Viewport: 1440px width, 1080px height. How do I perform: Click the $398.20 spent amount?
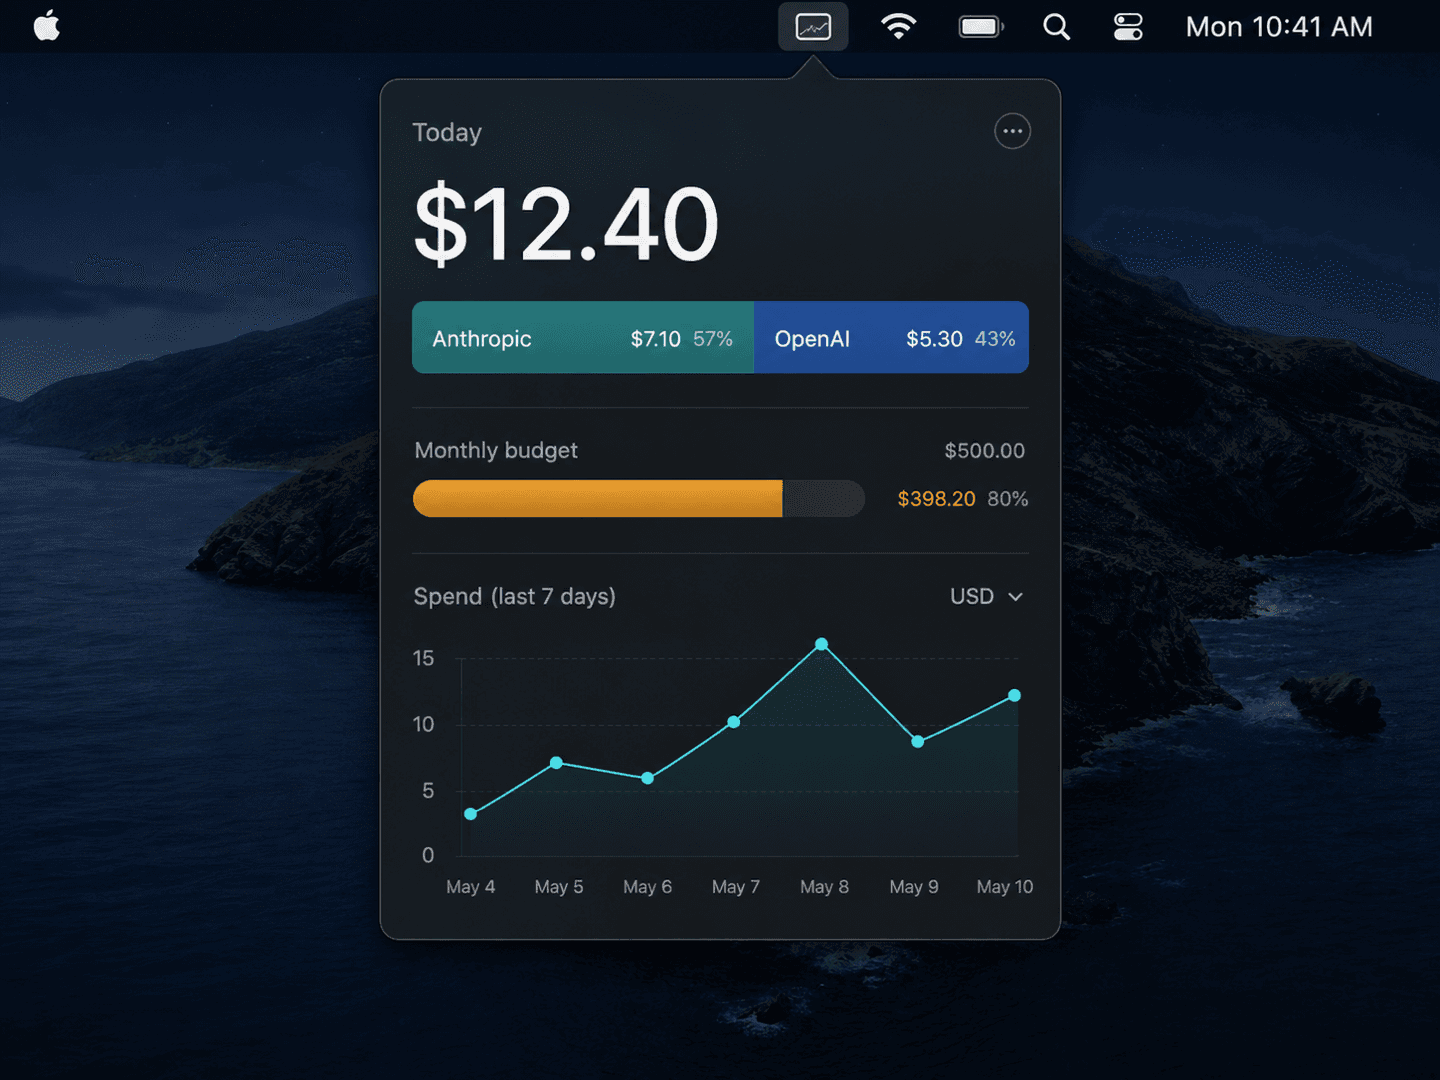pyautogui.click(x=936, y=499)
